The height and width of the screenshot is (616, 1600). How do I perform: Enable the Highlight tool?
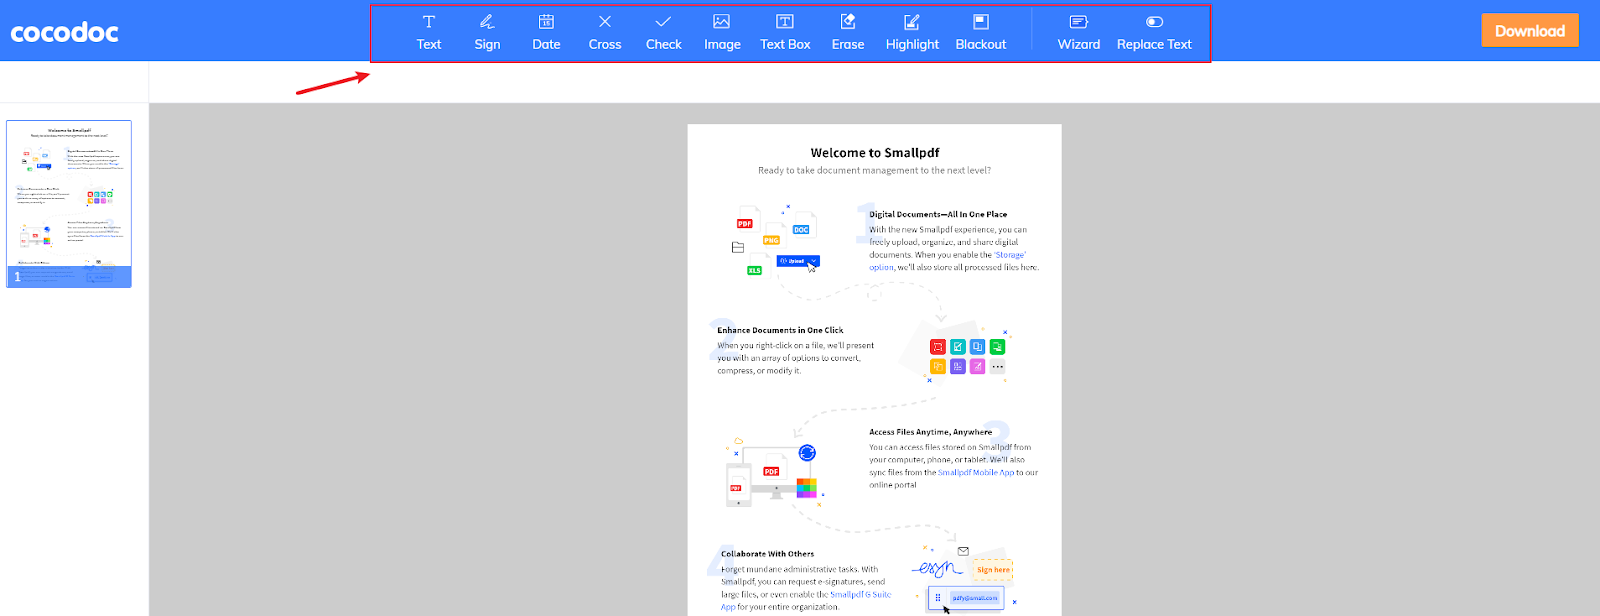[x=912, y=32]
